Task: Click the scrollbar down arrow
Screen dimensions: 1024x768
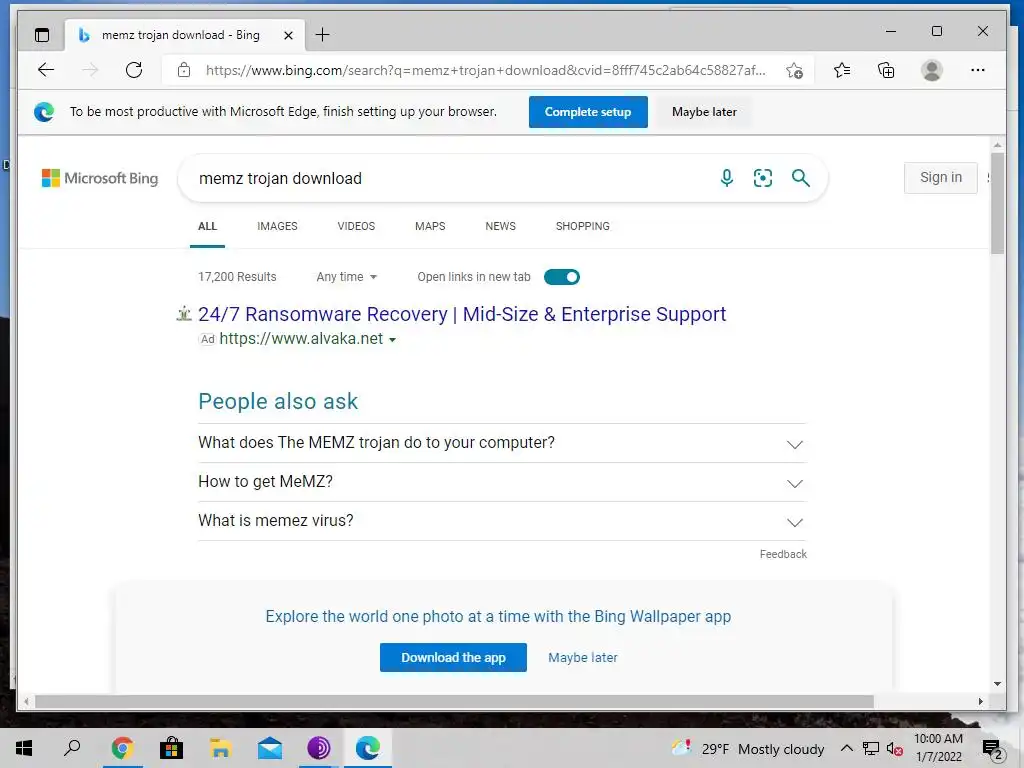Action: click(x=997, y=684)
